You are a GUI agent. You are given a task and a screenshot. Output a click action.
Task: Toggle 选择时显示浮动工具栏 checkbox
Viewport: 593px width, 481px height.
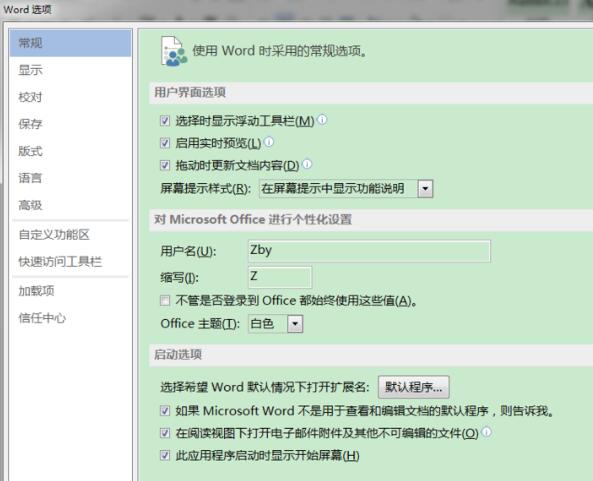click(x=165, y=121)
